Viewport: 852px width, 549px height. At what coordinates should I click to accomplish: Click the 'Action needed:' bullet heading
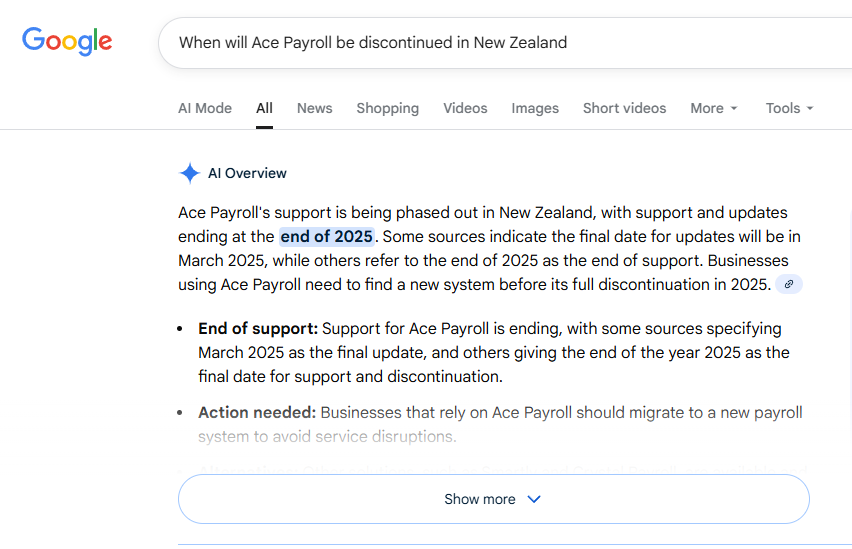pyautogui.click(x=257, y=412)
